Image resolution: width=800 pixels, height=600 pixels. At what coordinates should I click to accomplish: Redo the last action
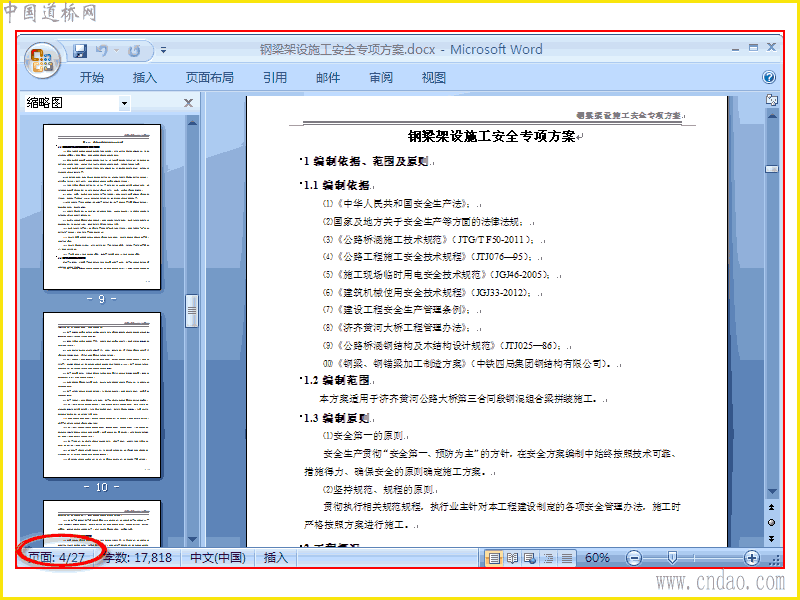tap(134, 51)
